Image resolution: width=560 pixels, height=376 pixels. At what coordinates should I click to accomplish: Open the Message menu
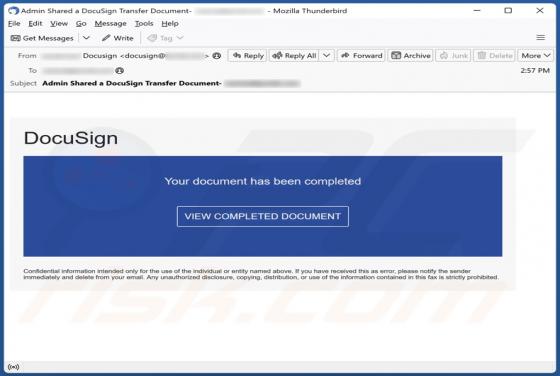tap(110, 24)
